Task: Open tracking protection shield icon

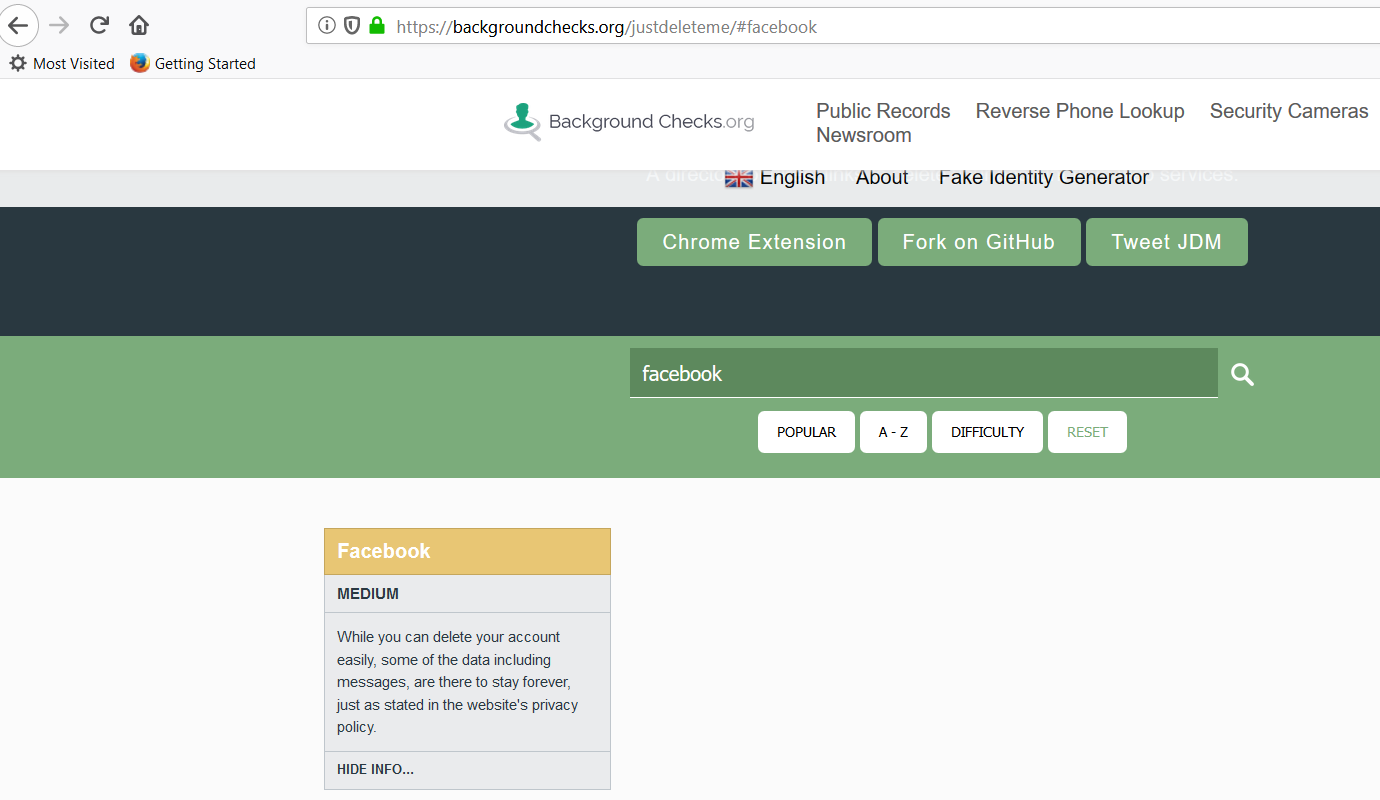Action: tap(352, 26)
